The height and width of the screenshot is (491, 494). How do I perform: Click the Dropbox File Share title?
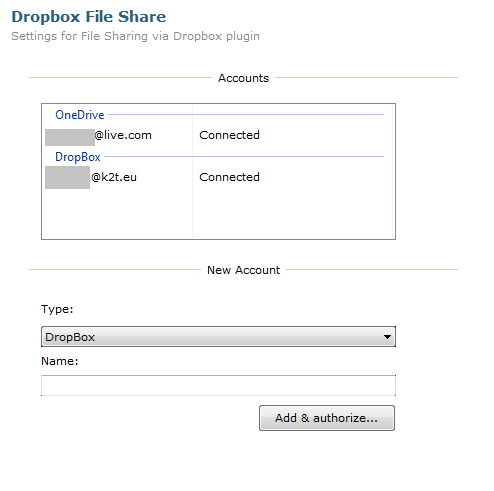(89, 17)
